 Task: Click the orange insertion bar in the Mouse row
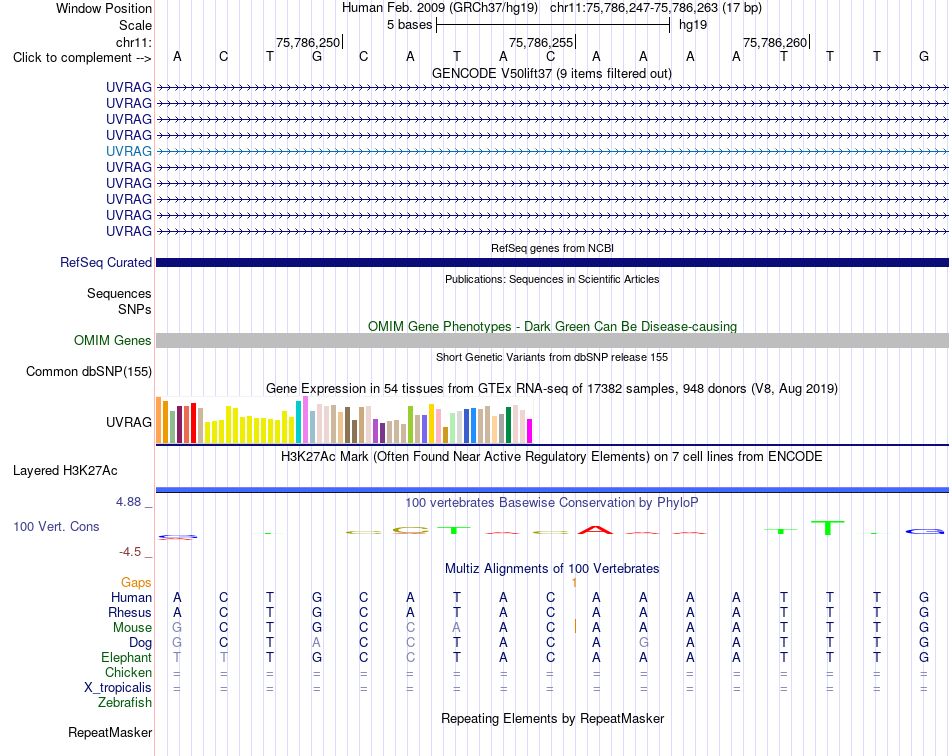tap(575, 626)
